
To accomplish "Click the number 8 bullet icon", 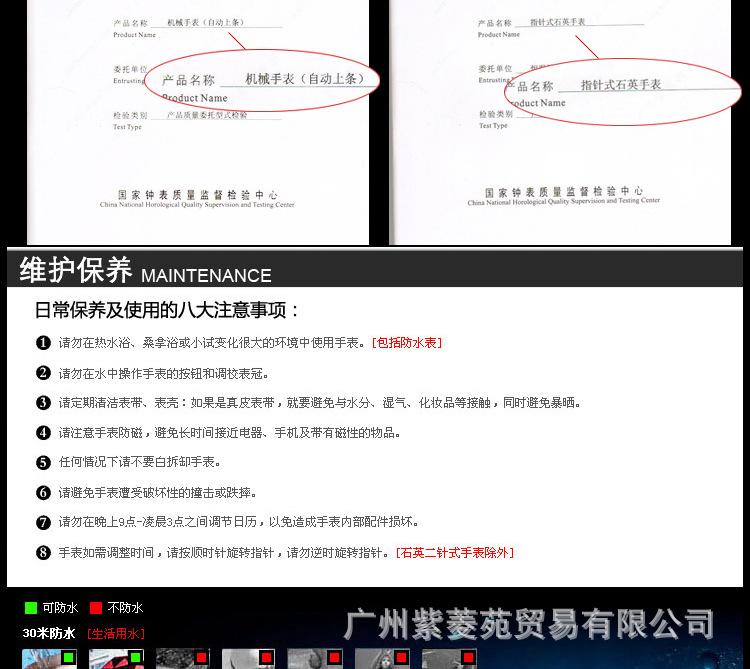I will (x=43, y=553).
